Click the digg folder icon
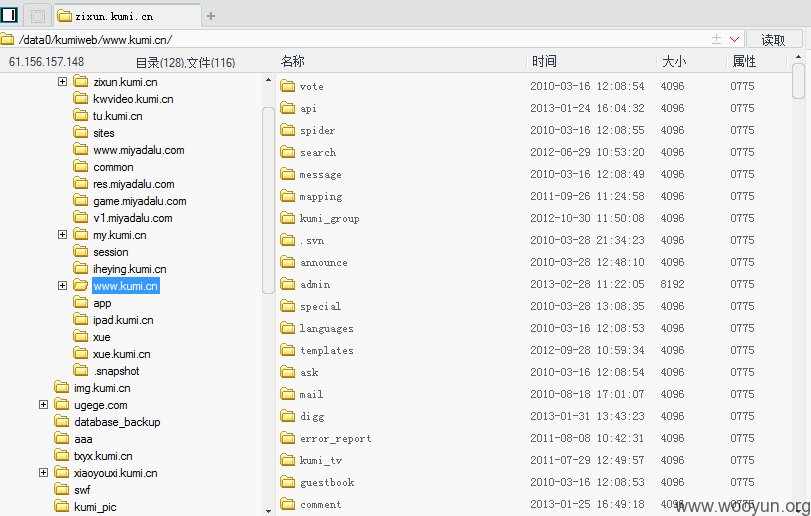This screenshot has width=811, height=516. pos(288,416)
